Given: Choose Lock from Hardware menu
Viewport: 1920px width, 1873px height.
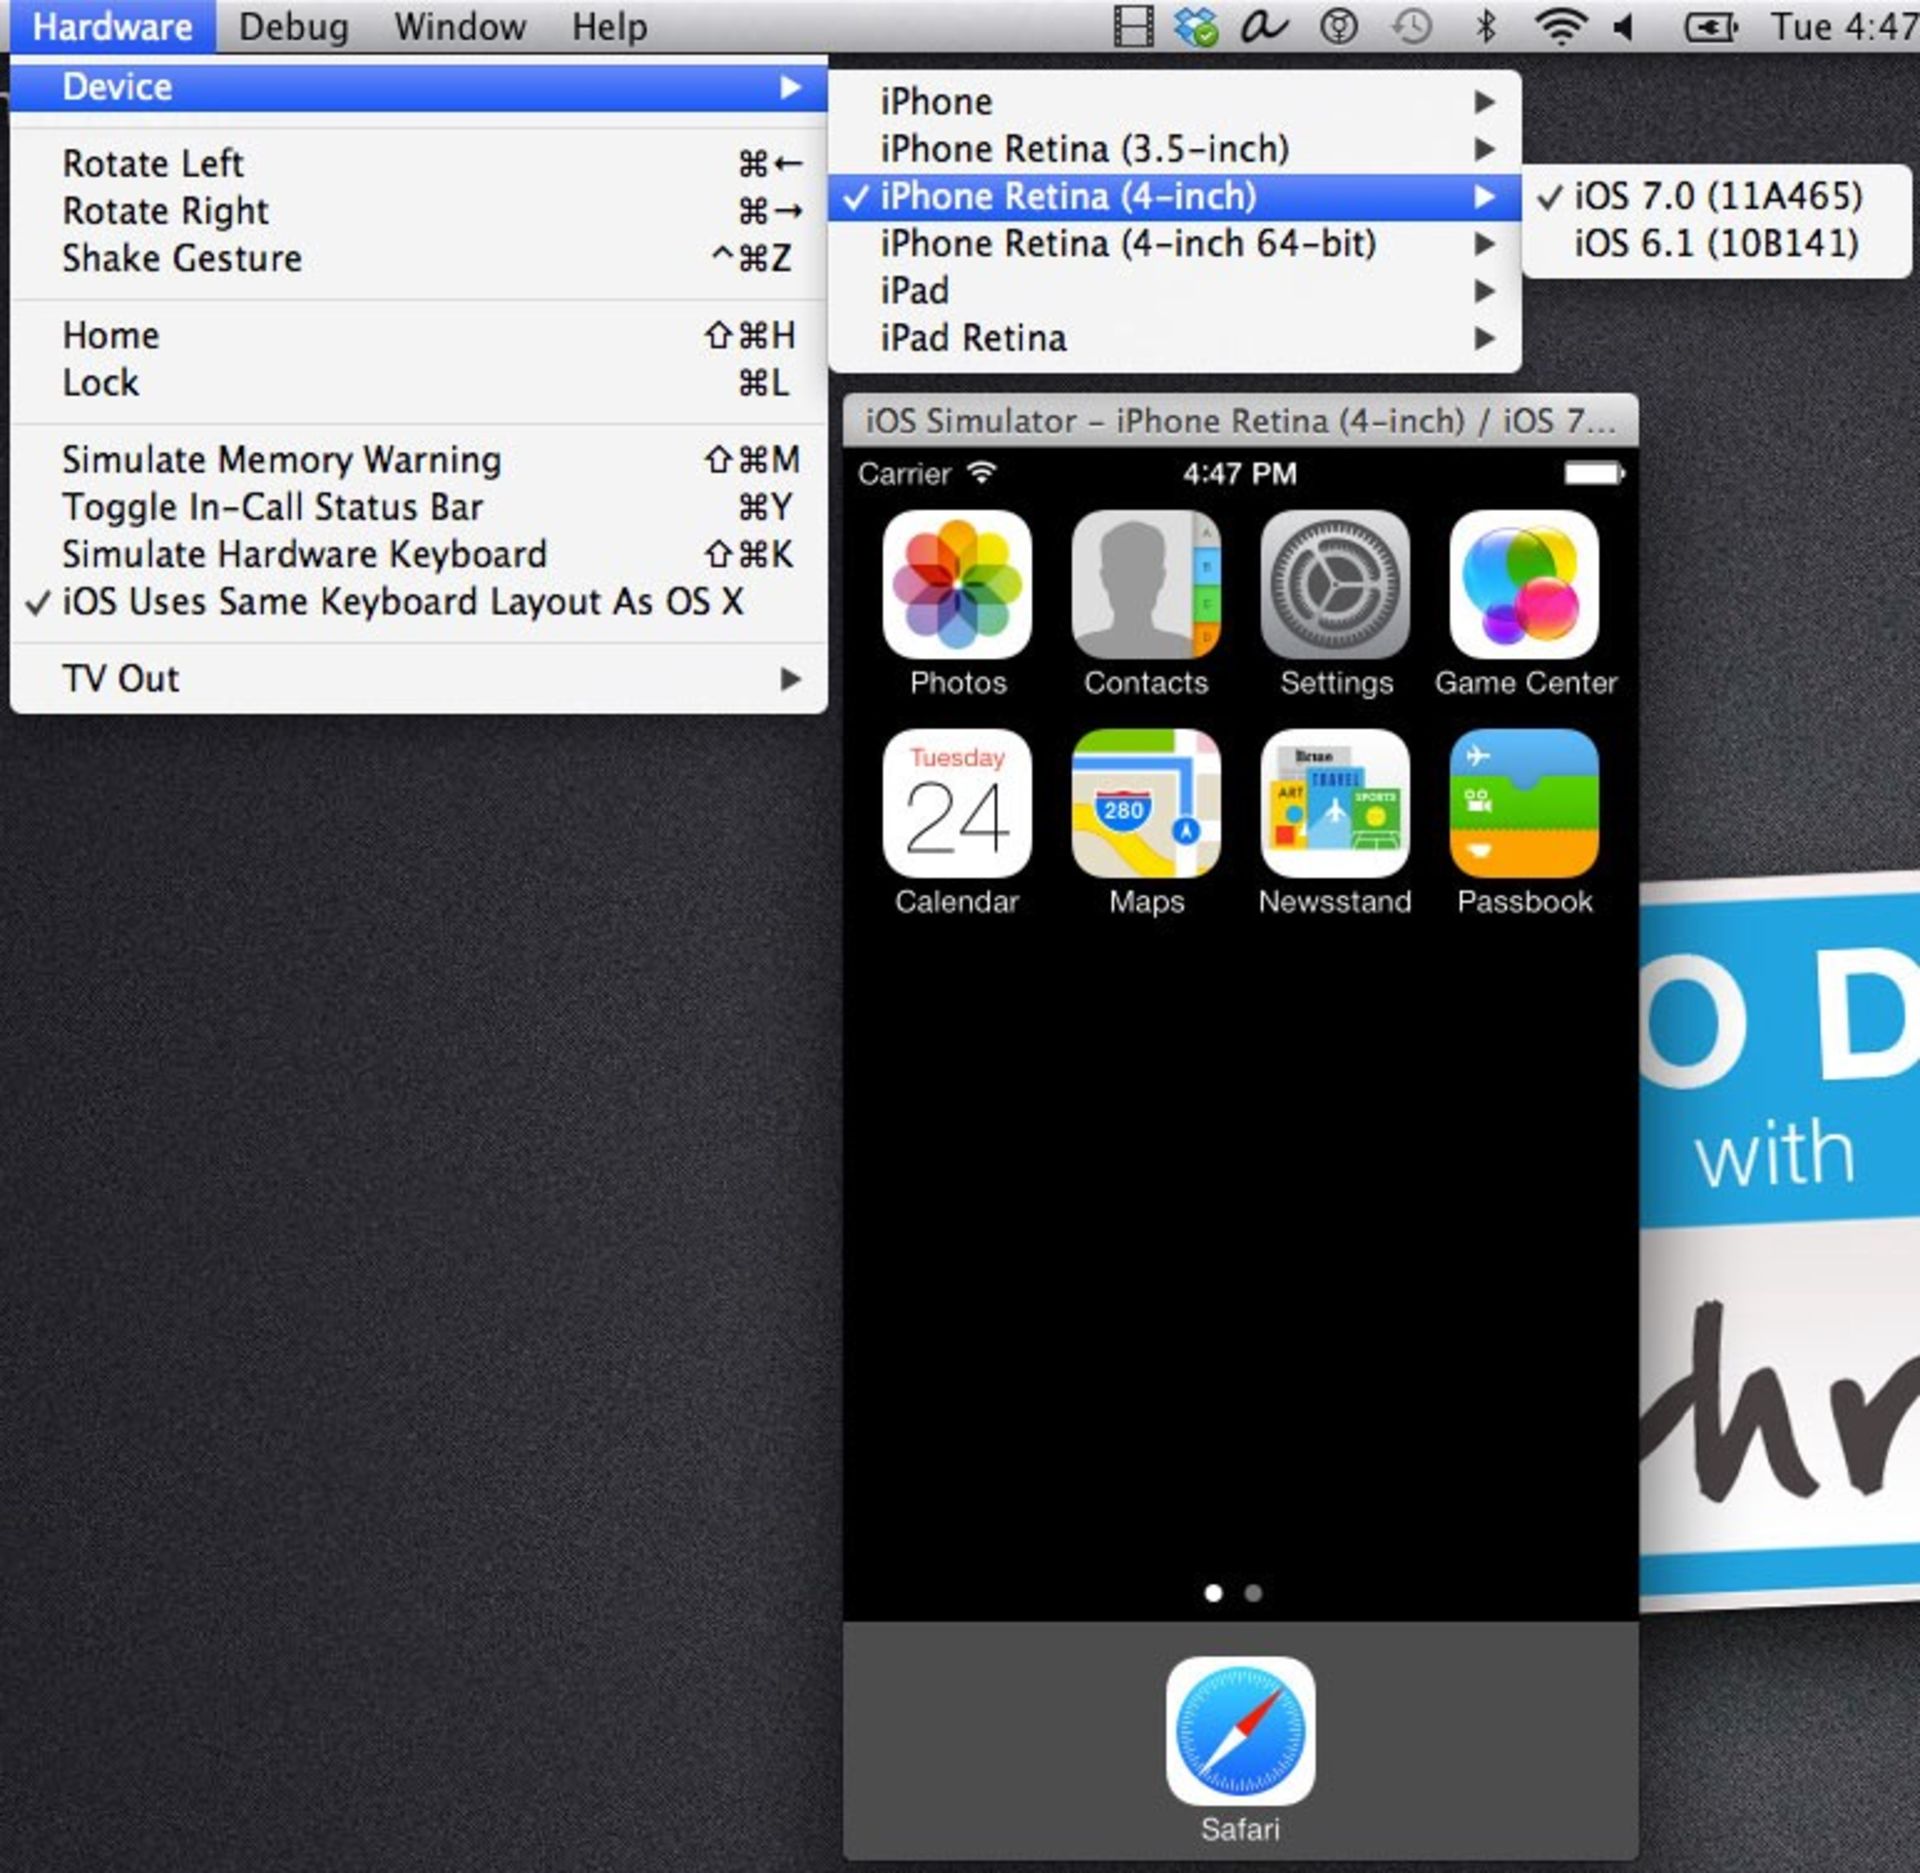Looking at the screenshot, I should click(x=418, y=383).
